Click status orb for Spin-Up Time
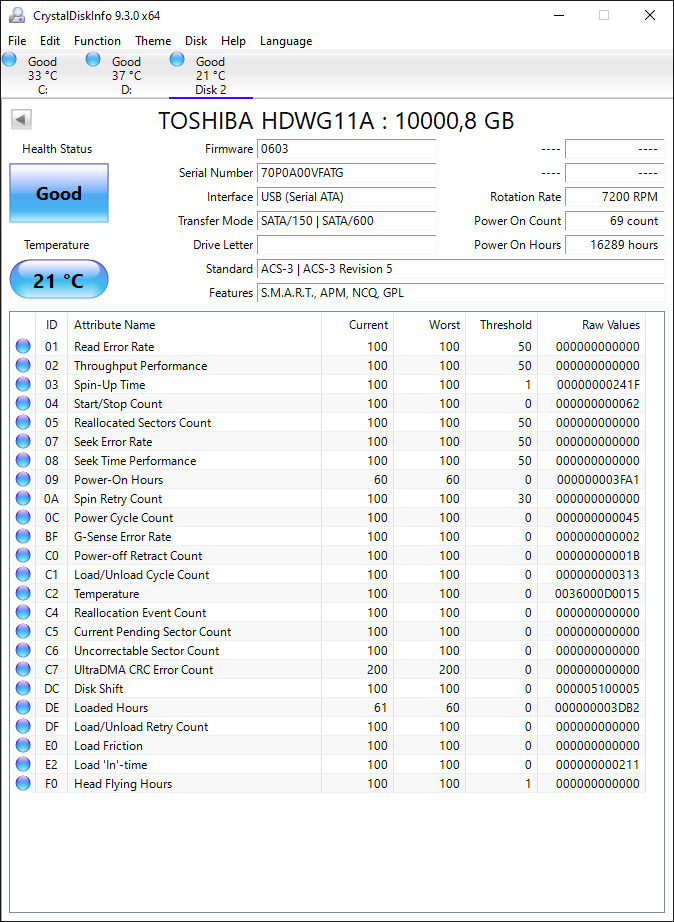Image resolution: width=674 pixels, height=922 pixels. (23, 385)
